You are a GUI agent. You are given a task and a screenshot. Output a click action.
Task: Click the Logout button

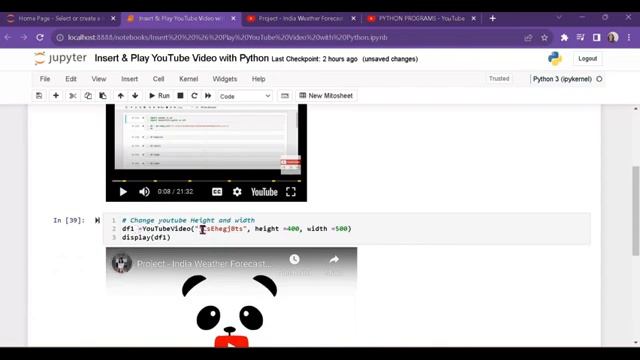pos(587,59)
